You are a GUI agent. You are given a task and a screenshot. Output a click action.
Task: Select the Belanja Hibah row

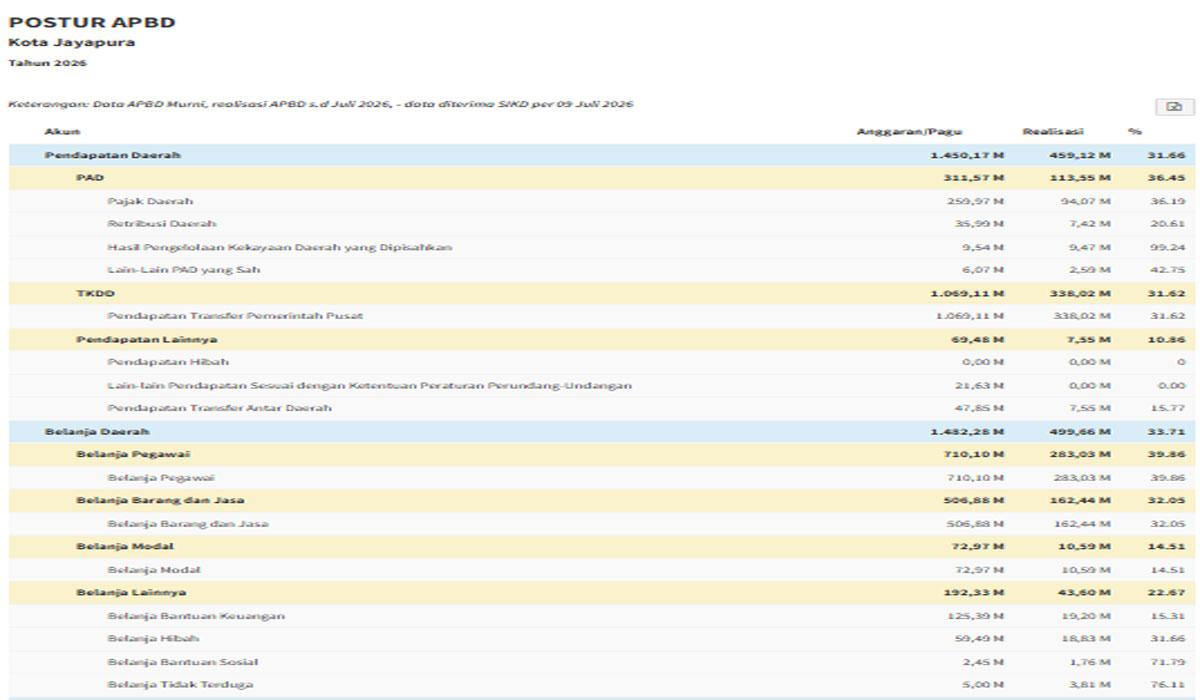pyautogui.click(x=602, y=638)
